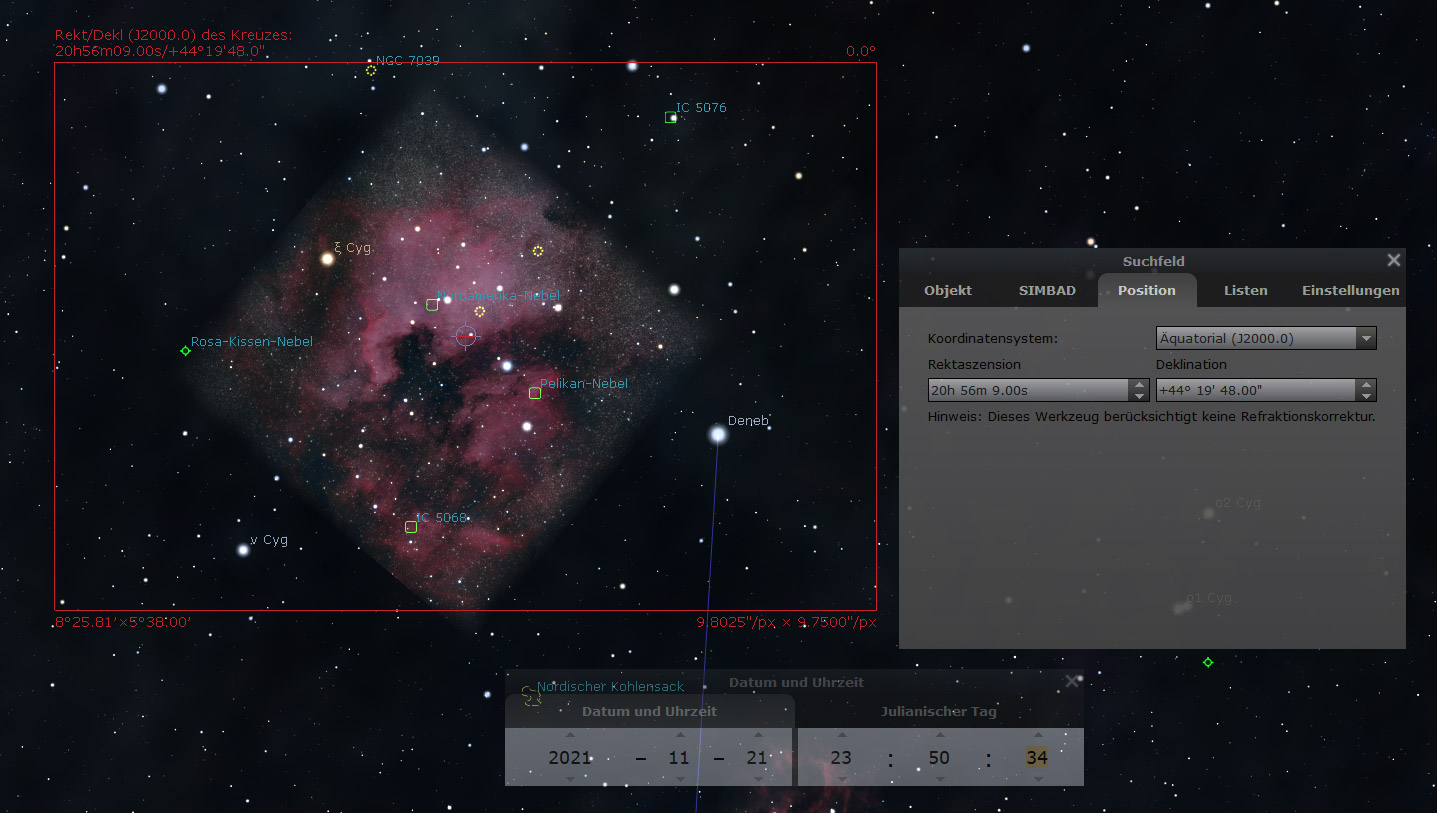Click the Pelikan-Nebel label text

(x=584, y=383)
